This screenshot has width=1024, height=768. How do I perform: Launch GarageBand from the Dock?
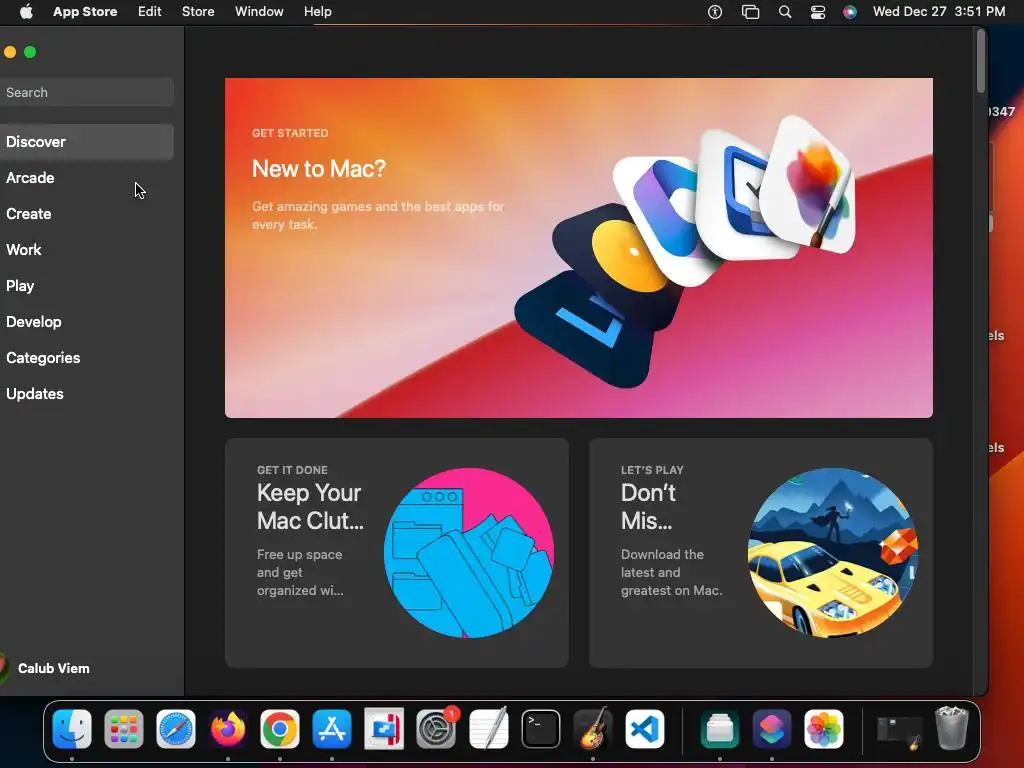pos(592,729)
